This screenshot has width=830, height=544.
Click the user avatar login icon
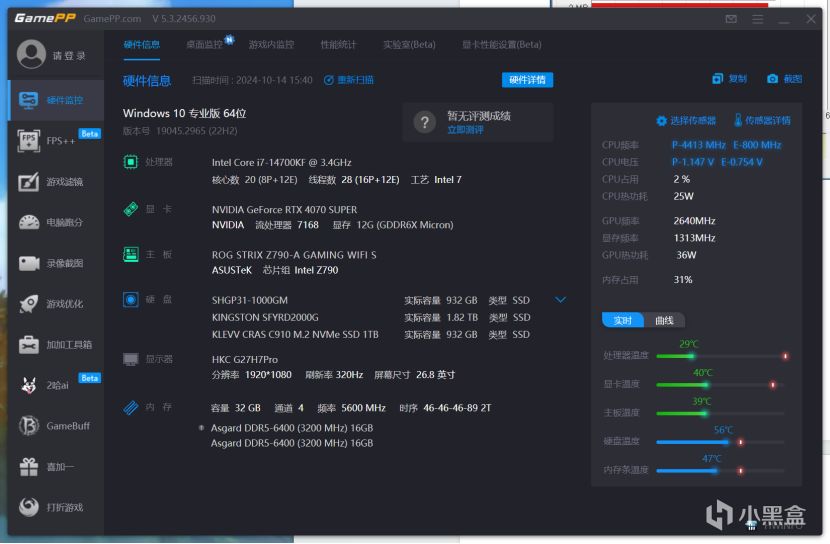(31, 54)
